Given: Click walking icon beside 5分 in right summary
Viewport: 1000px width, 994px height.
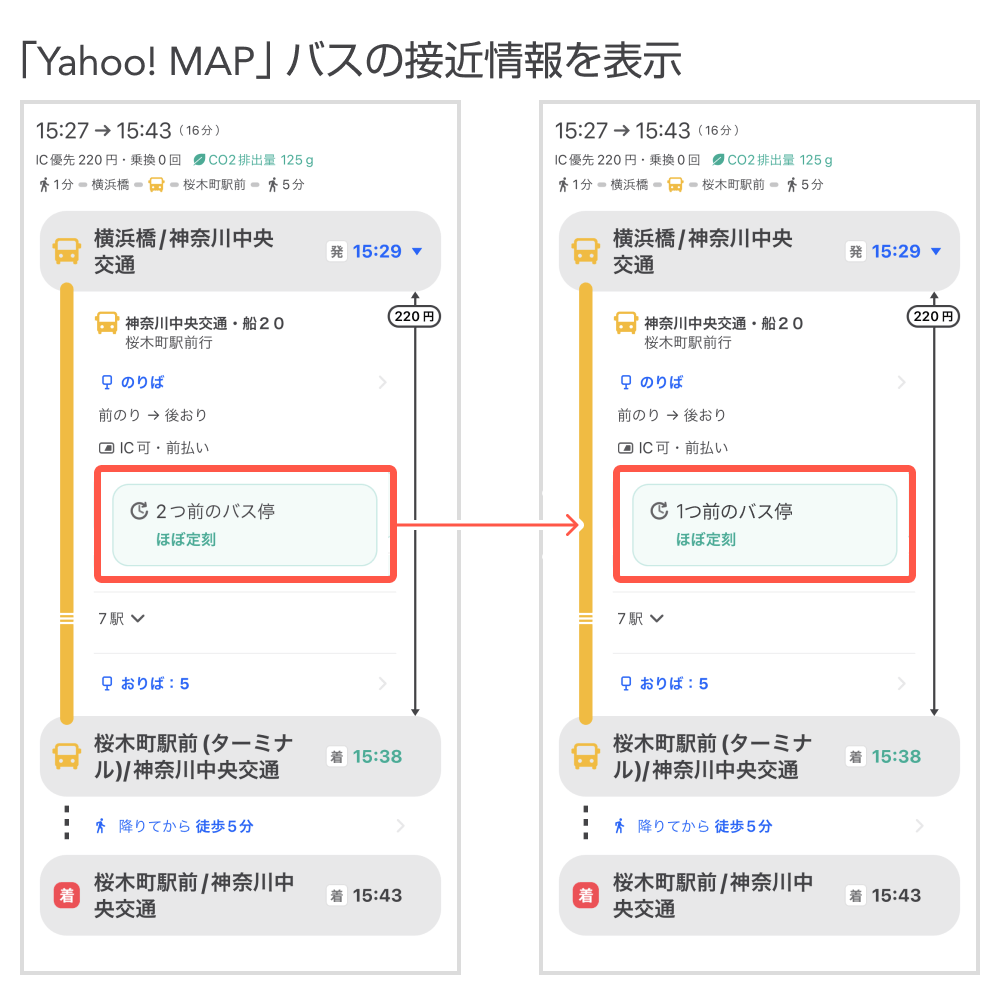Looking at the screenshot, I should [792, 185].
